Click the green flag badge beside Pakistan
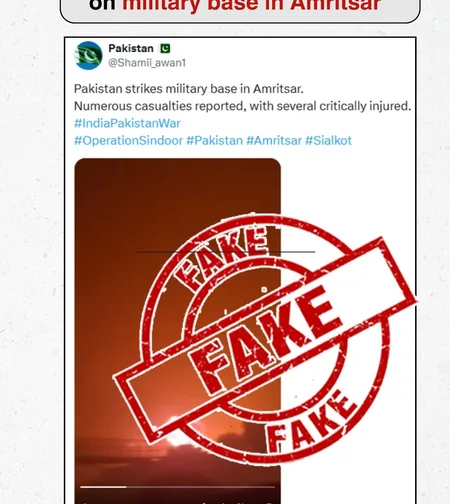This screenshot has width=450, height=504. click(165, 49)
